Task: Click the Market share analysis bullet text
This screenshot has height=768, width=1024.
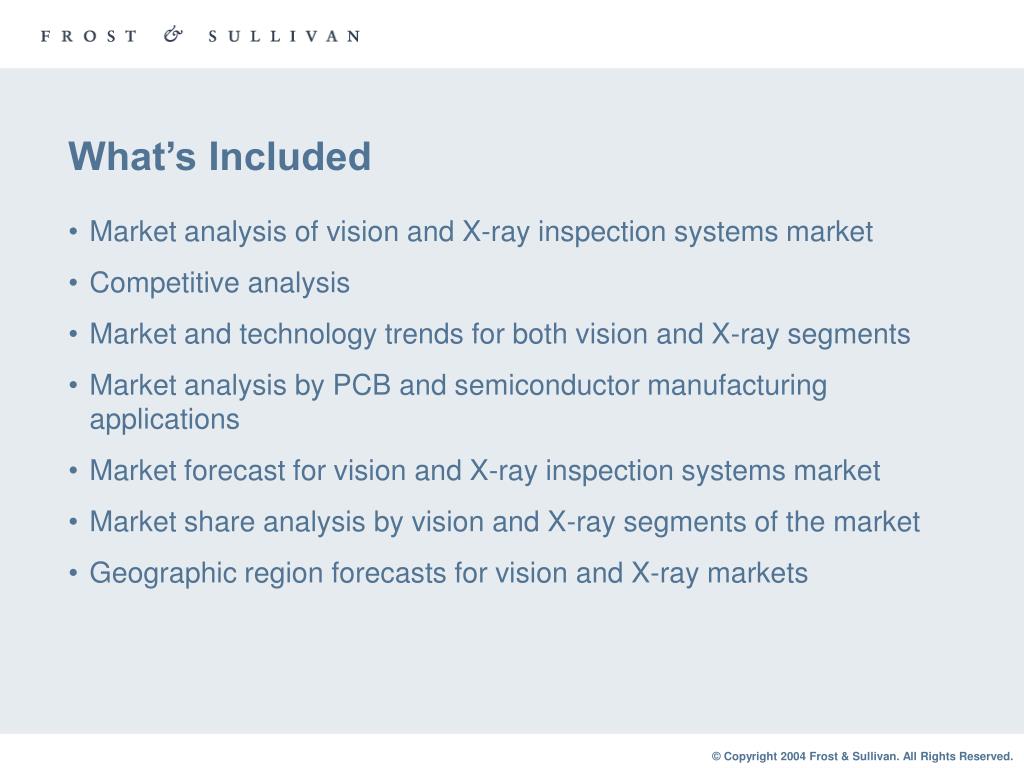Action: (504, 522)
